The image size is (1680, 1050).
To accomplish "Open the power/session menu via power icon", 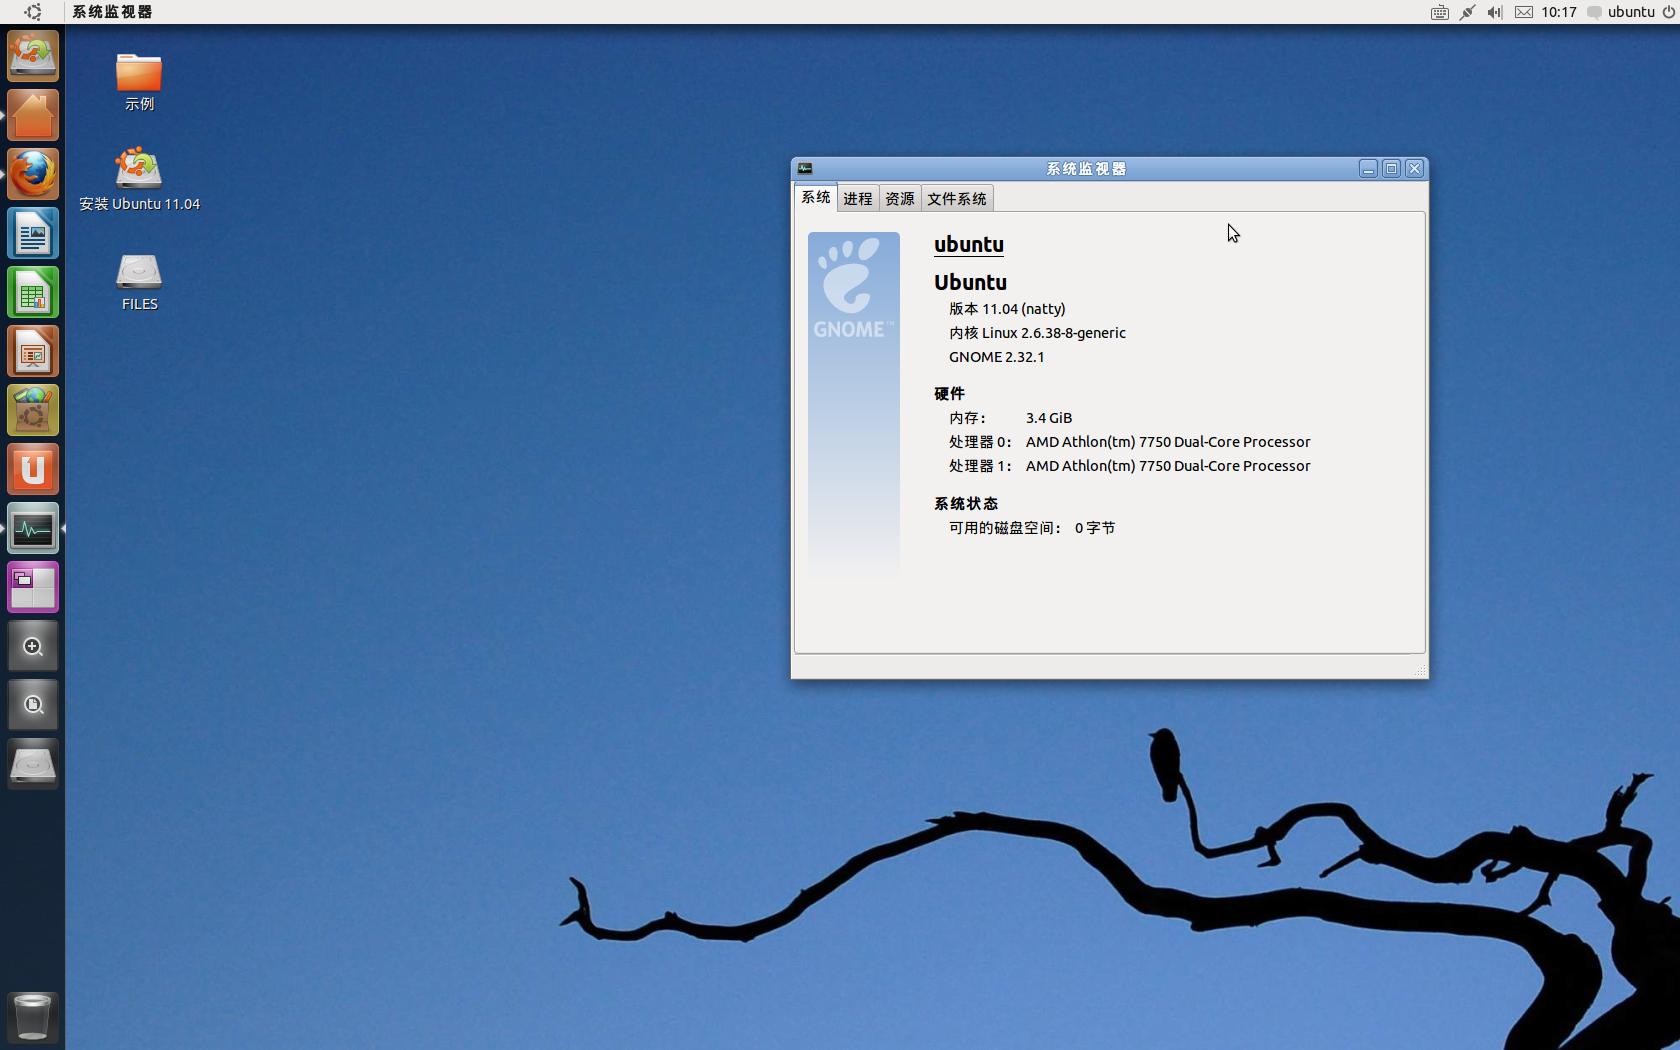I will click(1668, 12).
